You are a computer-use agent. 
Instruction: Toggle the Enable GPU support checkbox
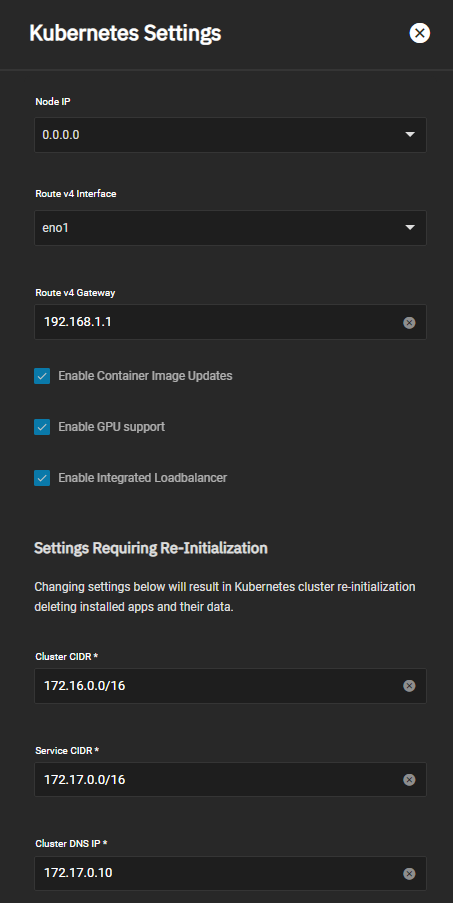click(x=42, y=427)
